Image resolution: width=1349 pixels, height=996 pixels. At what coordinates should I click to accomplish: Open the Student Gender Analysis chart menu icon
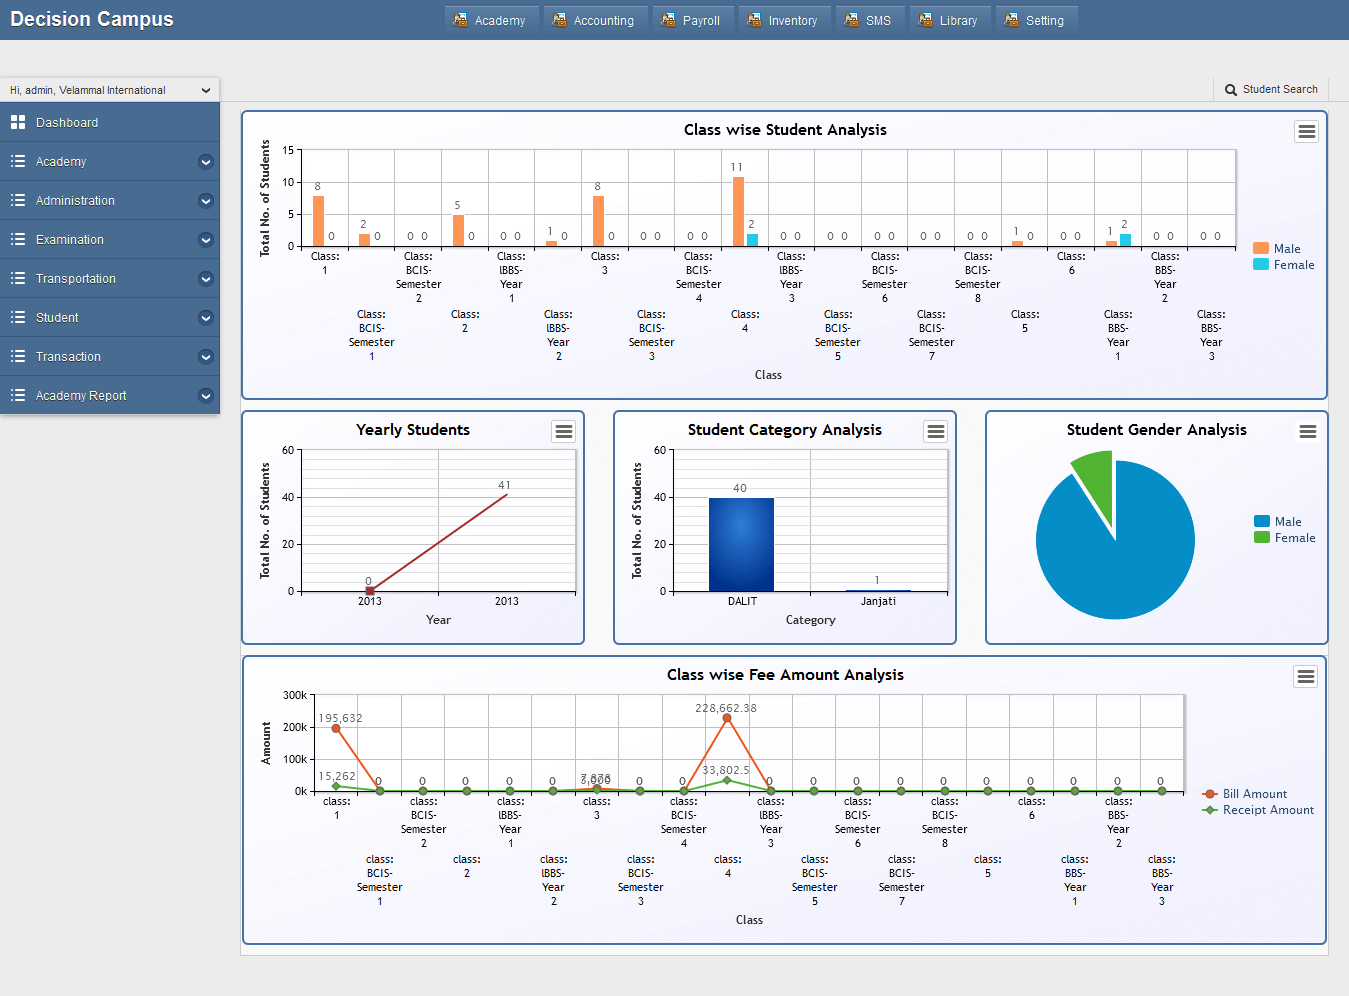point(1307,432)
